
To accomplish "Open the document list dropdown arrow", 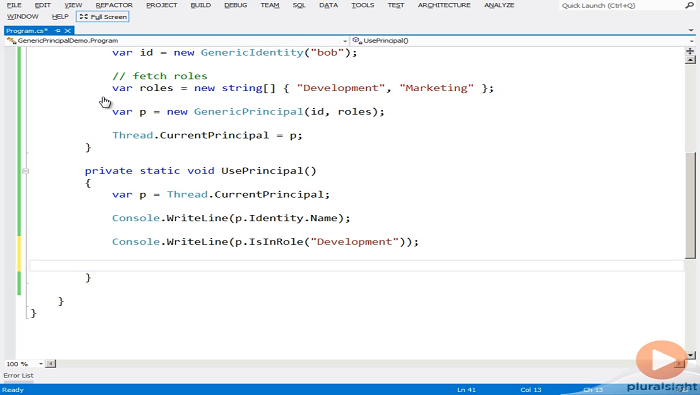I will [x=691, y=30].
